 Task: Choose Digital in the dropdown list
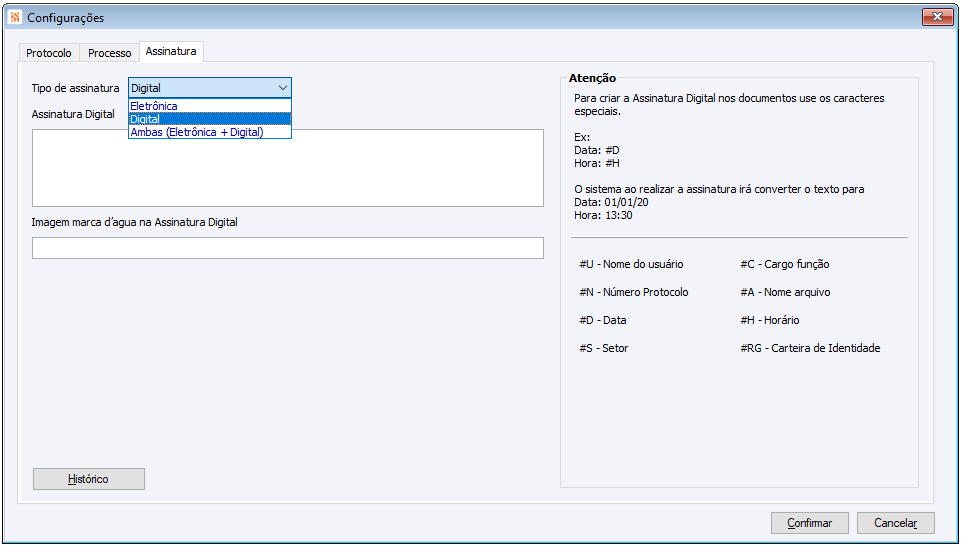(x=210, y=119)
